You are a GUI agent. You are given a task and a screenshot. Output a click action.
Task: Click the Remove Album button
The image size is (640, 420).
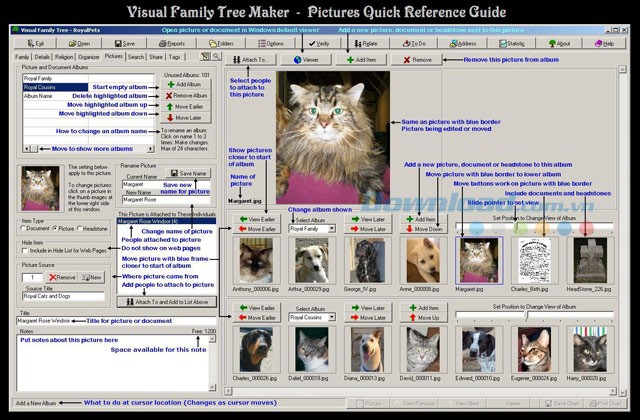[186, 96]
